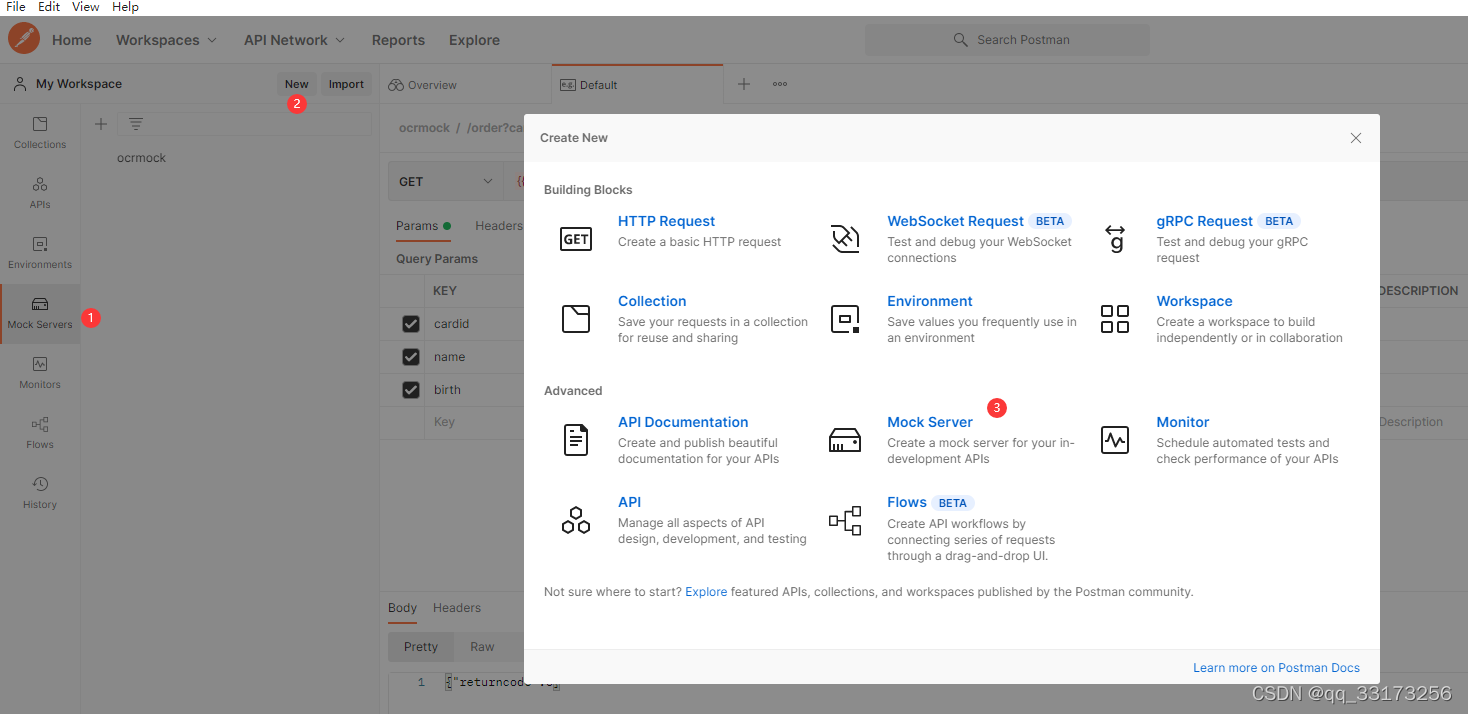Click the empty Key parameter field

tap(476, 422)
